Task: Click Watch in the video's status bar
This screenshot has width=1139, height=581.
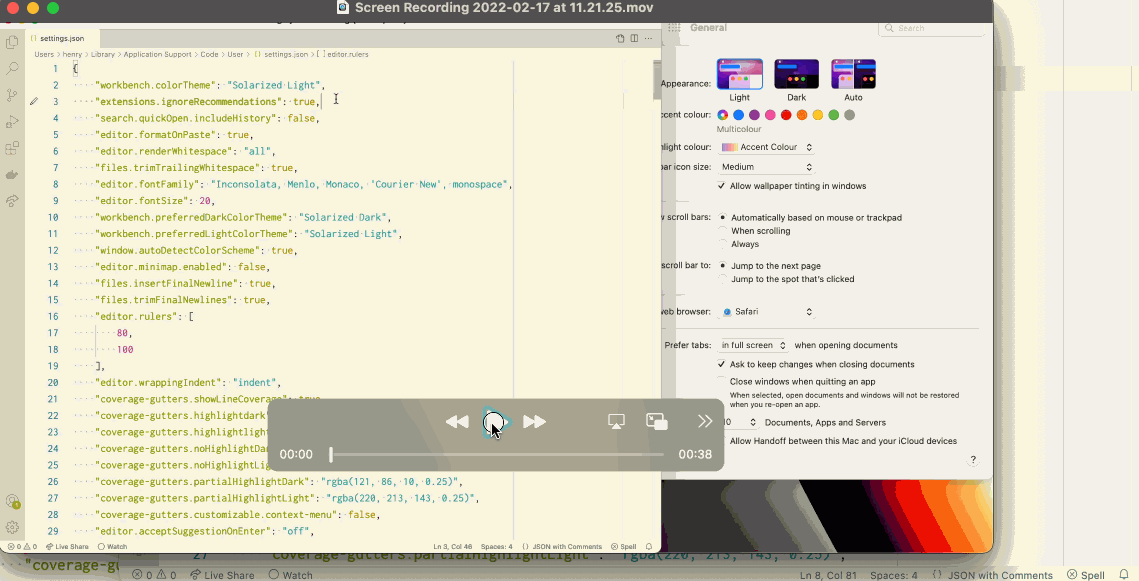Action: pyautogui.click(x=113, y=547)
